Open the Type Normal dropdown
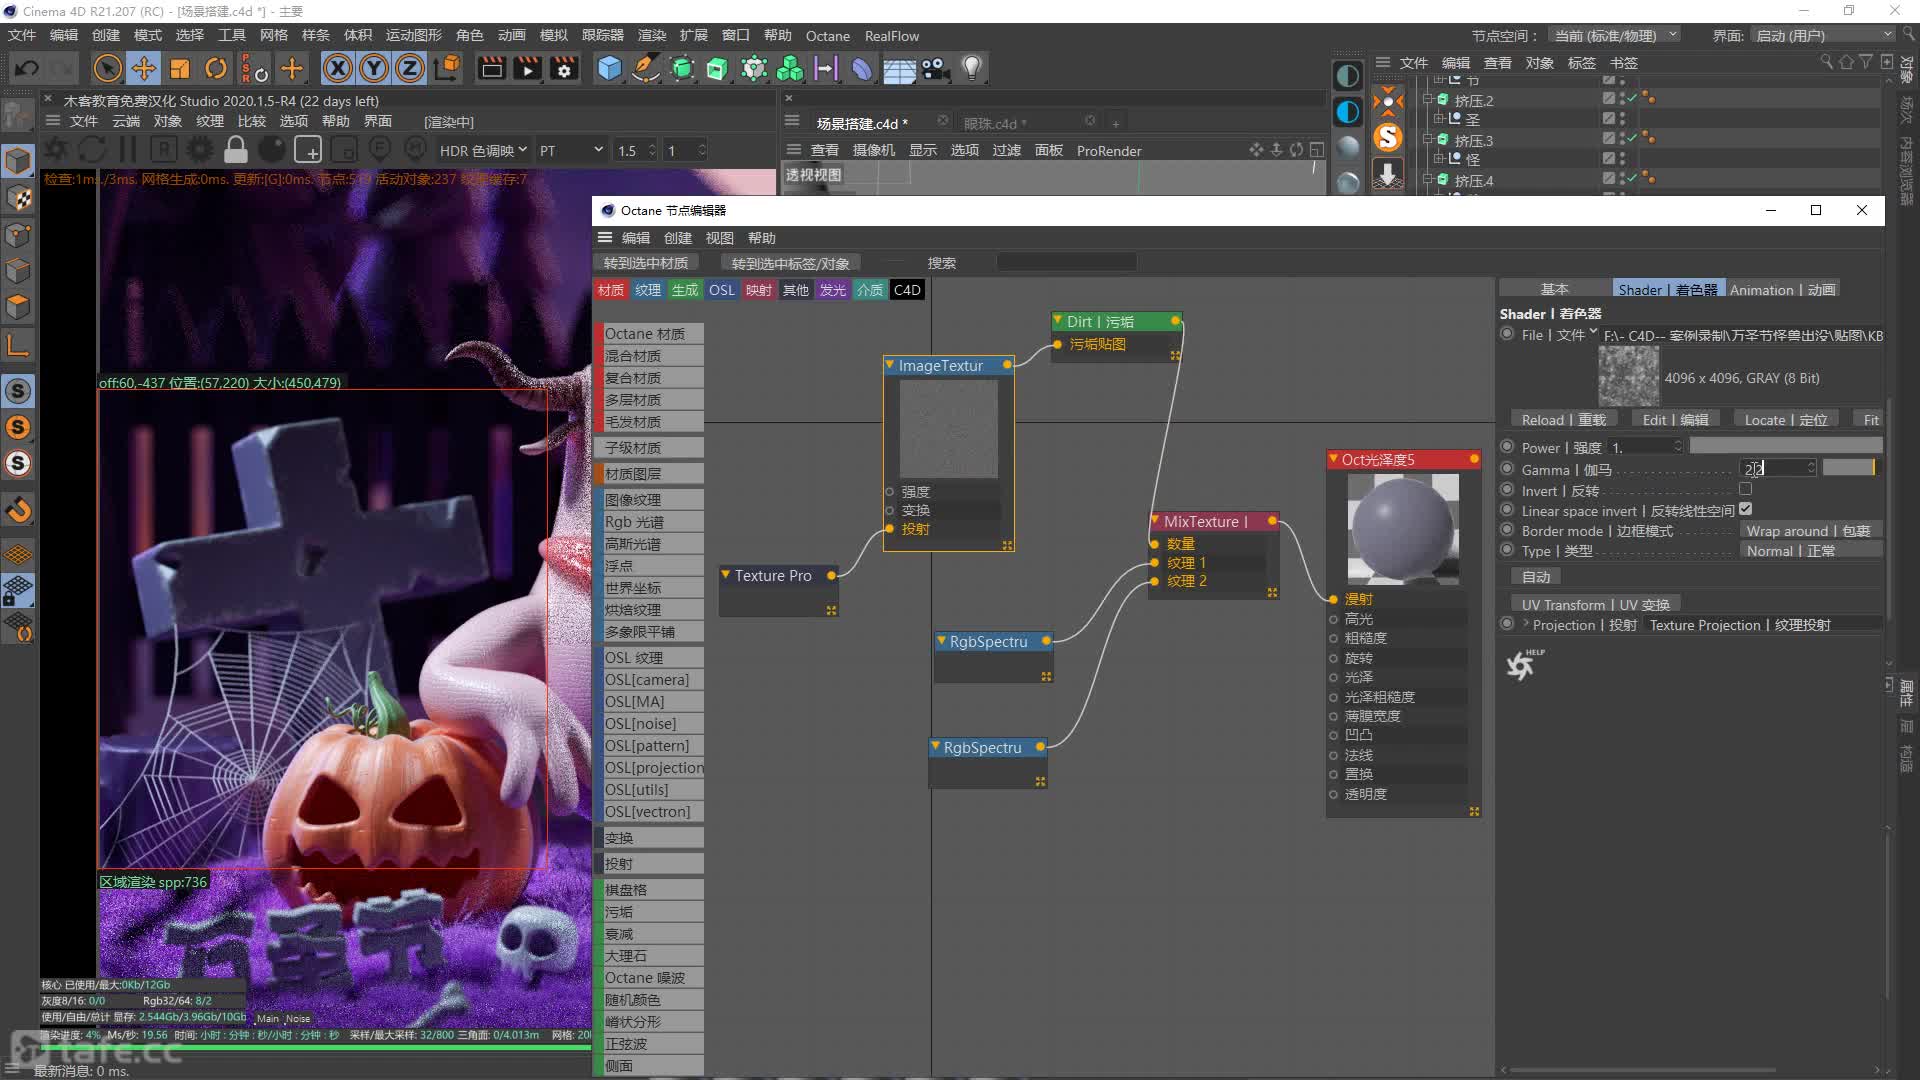Image resolution: width=1920 pixels, height=1080 pixels. coord(1811,551)
